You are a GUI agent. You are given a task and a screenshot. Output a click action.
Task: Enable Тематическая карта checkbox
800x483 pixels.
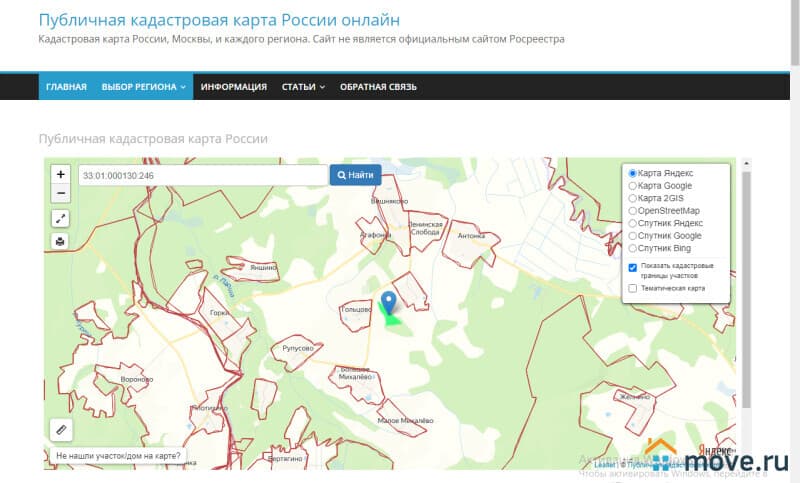coord(633,288)
